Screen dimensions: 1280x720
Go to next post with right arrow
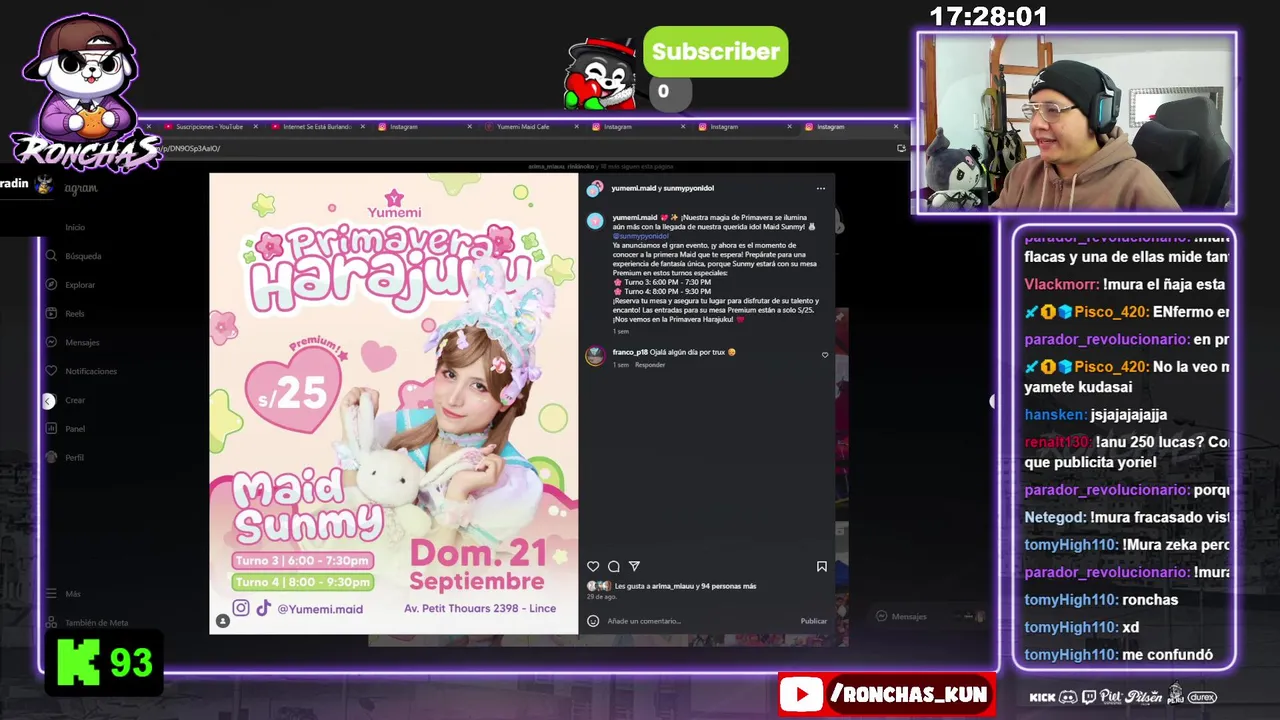coord(993,401)
